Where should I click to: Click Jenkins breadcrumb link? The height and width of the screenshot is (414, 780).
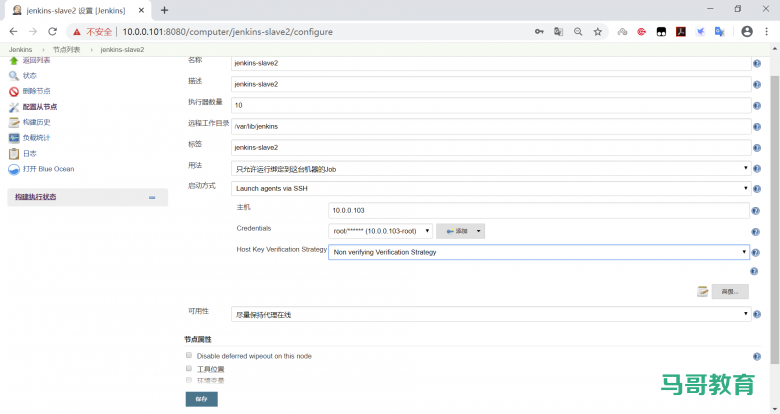(20, 49)
